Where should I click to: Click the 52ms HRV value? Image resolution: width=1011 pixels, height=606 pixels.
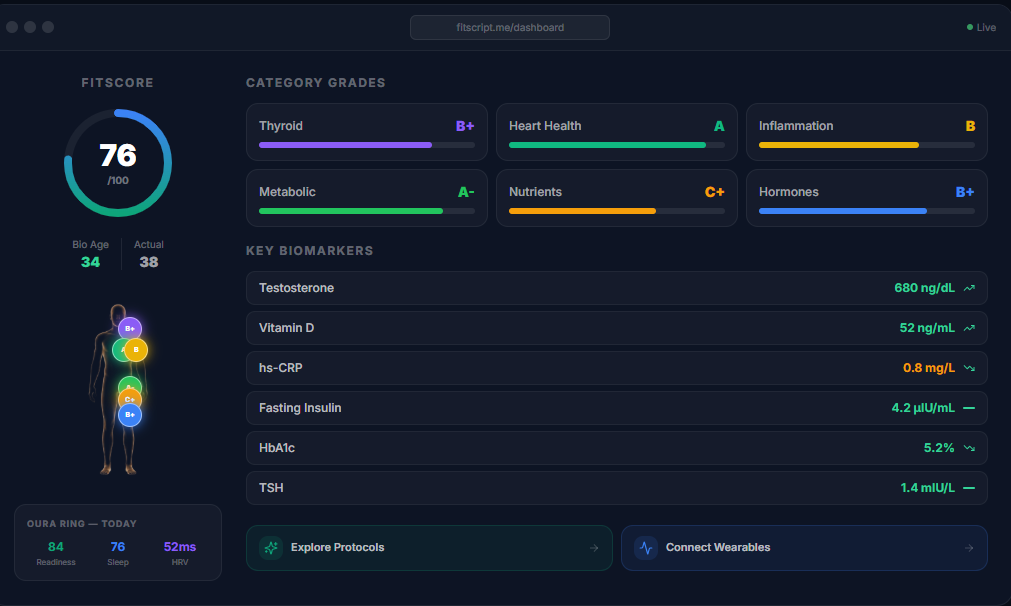180,547
